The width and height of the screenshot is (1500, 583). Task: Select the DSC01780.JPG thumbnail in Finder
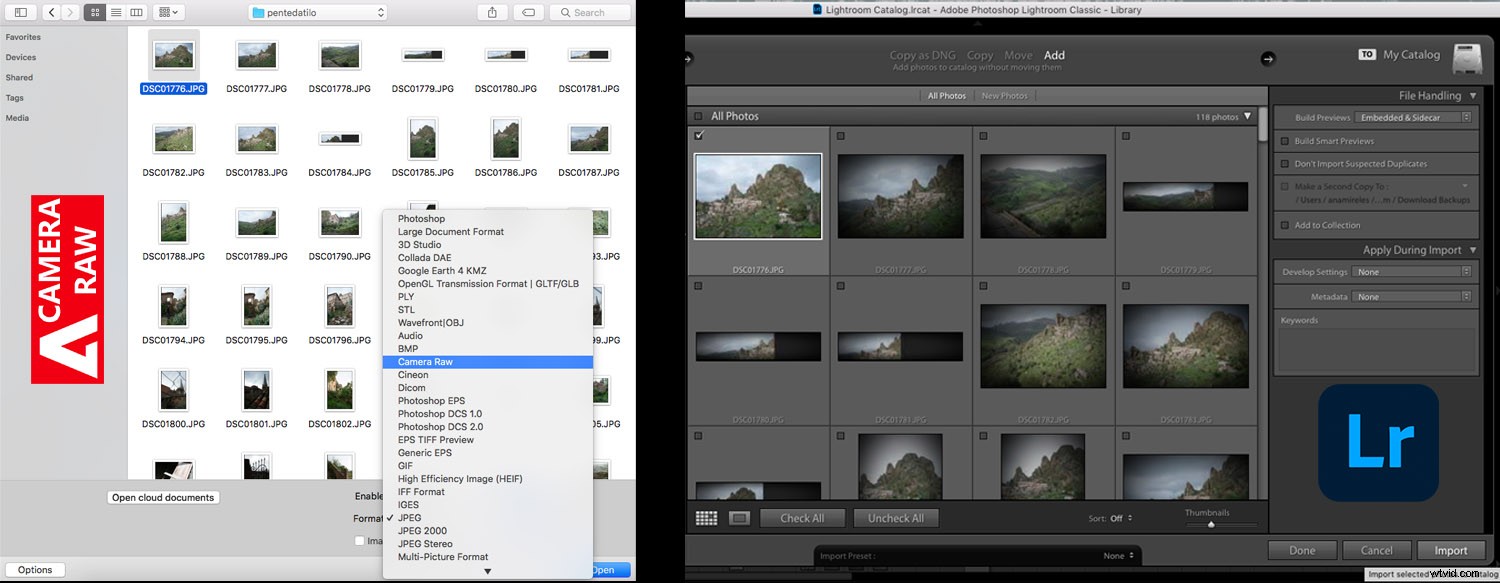[505, 55]
